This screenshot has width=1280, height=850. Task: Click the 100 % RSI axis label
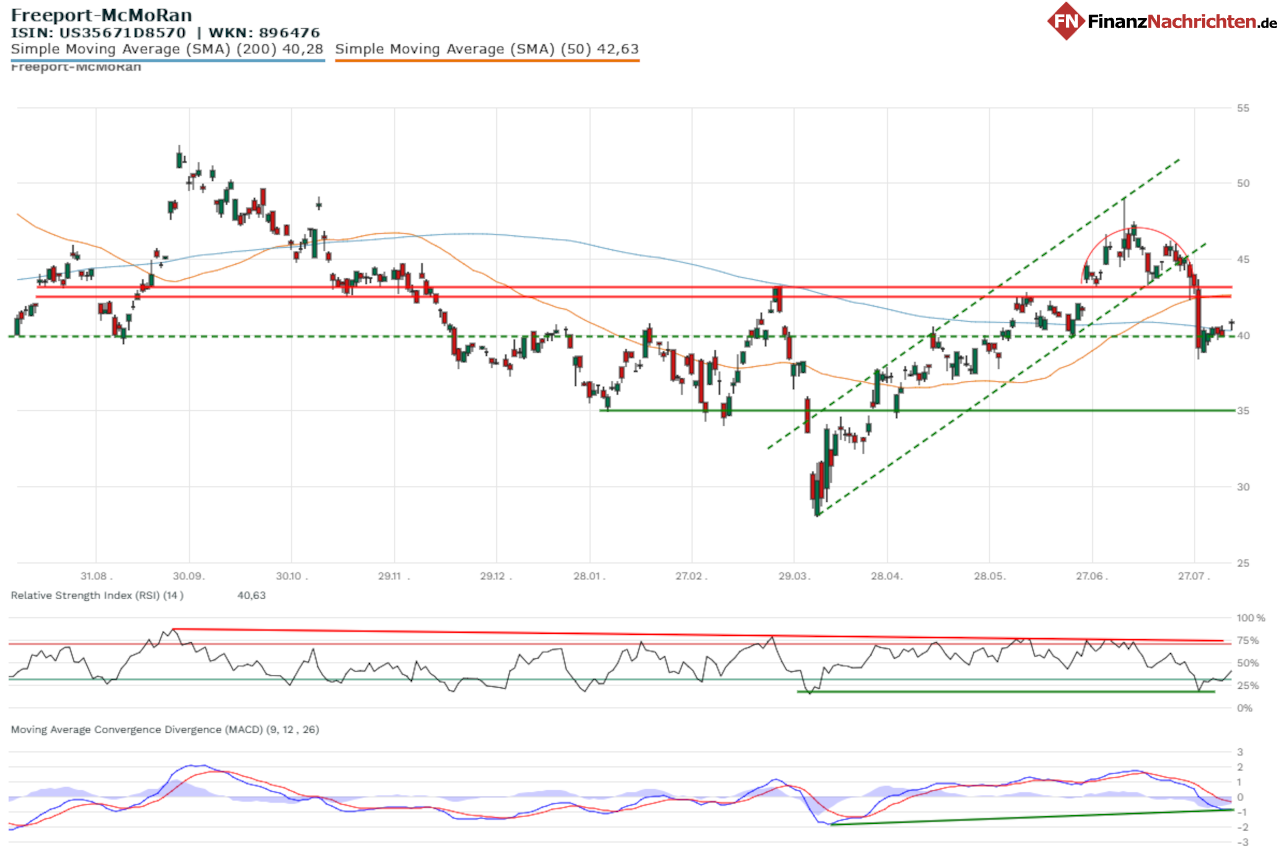pyautogui.click(x=1250, y=619)
